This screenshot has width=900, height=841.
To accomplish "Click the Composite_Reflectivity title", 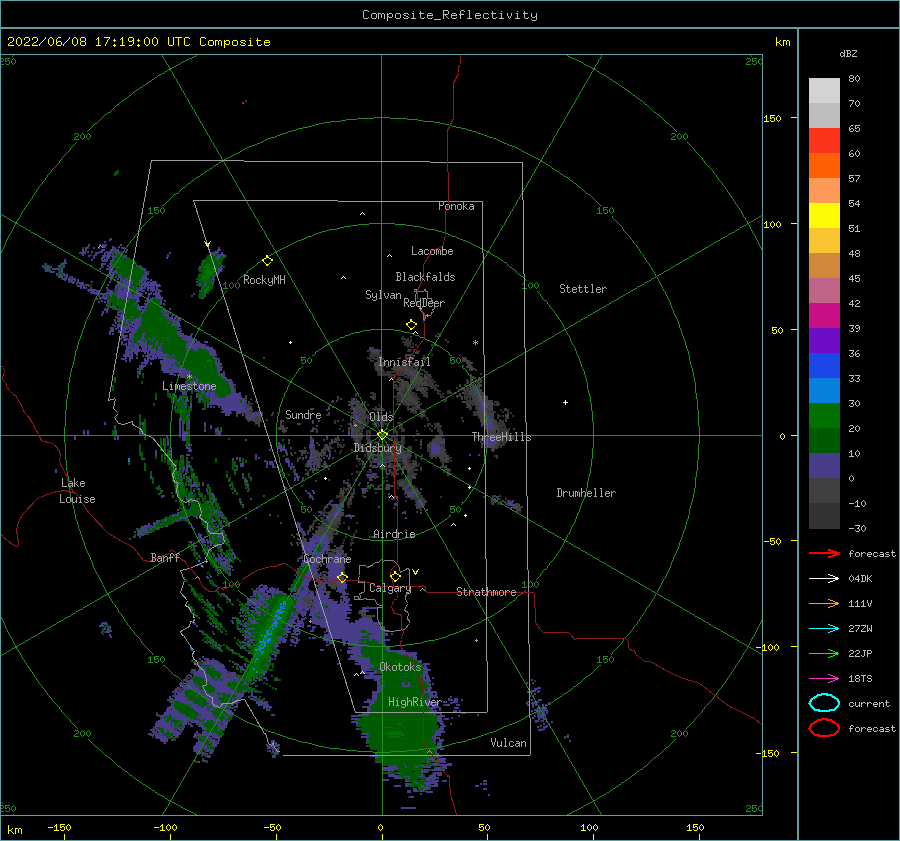I will click(449, 15).
